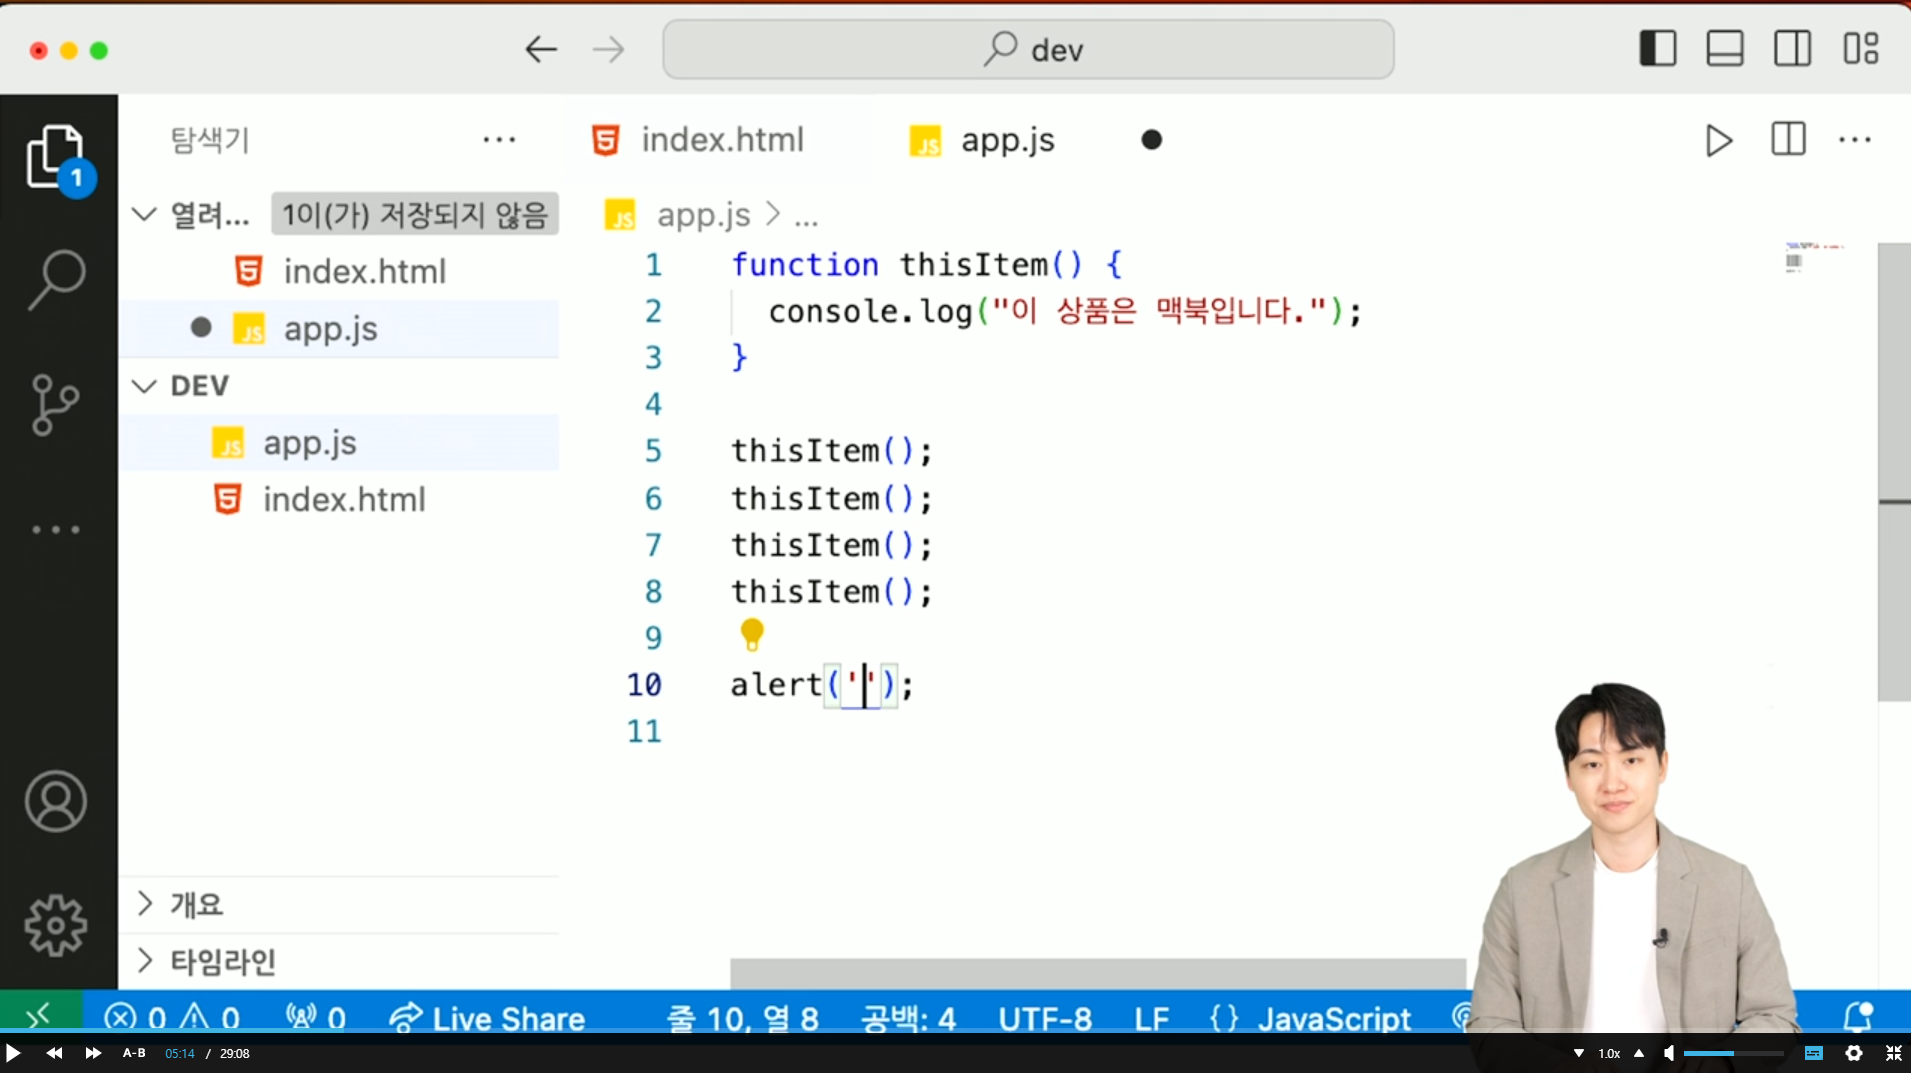
Task: Open editor more actions ellipsis
Action: (x=1855, y=140)
